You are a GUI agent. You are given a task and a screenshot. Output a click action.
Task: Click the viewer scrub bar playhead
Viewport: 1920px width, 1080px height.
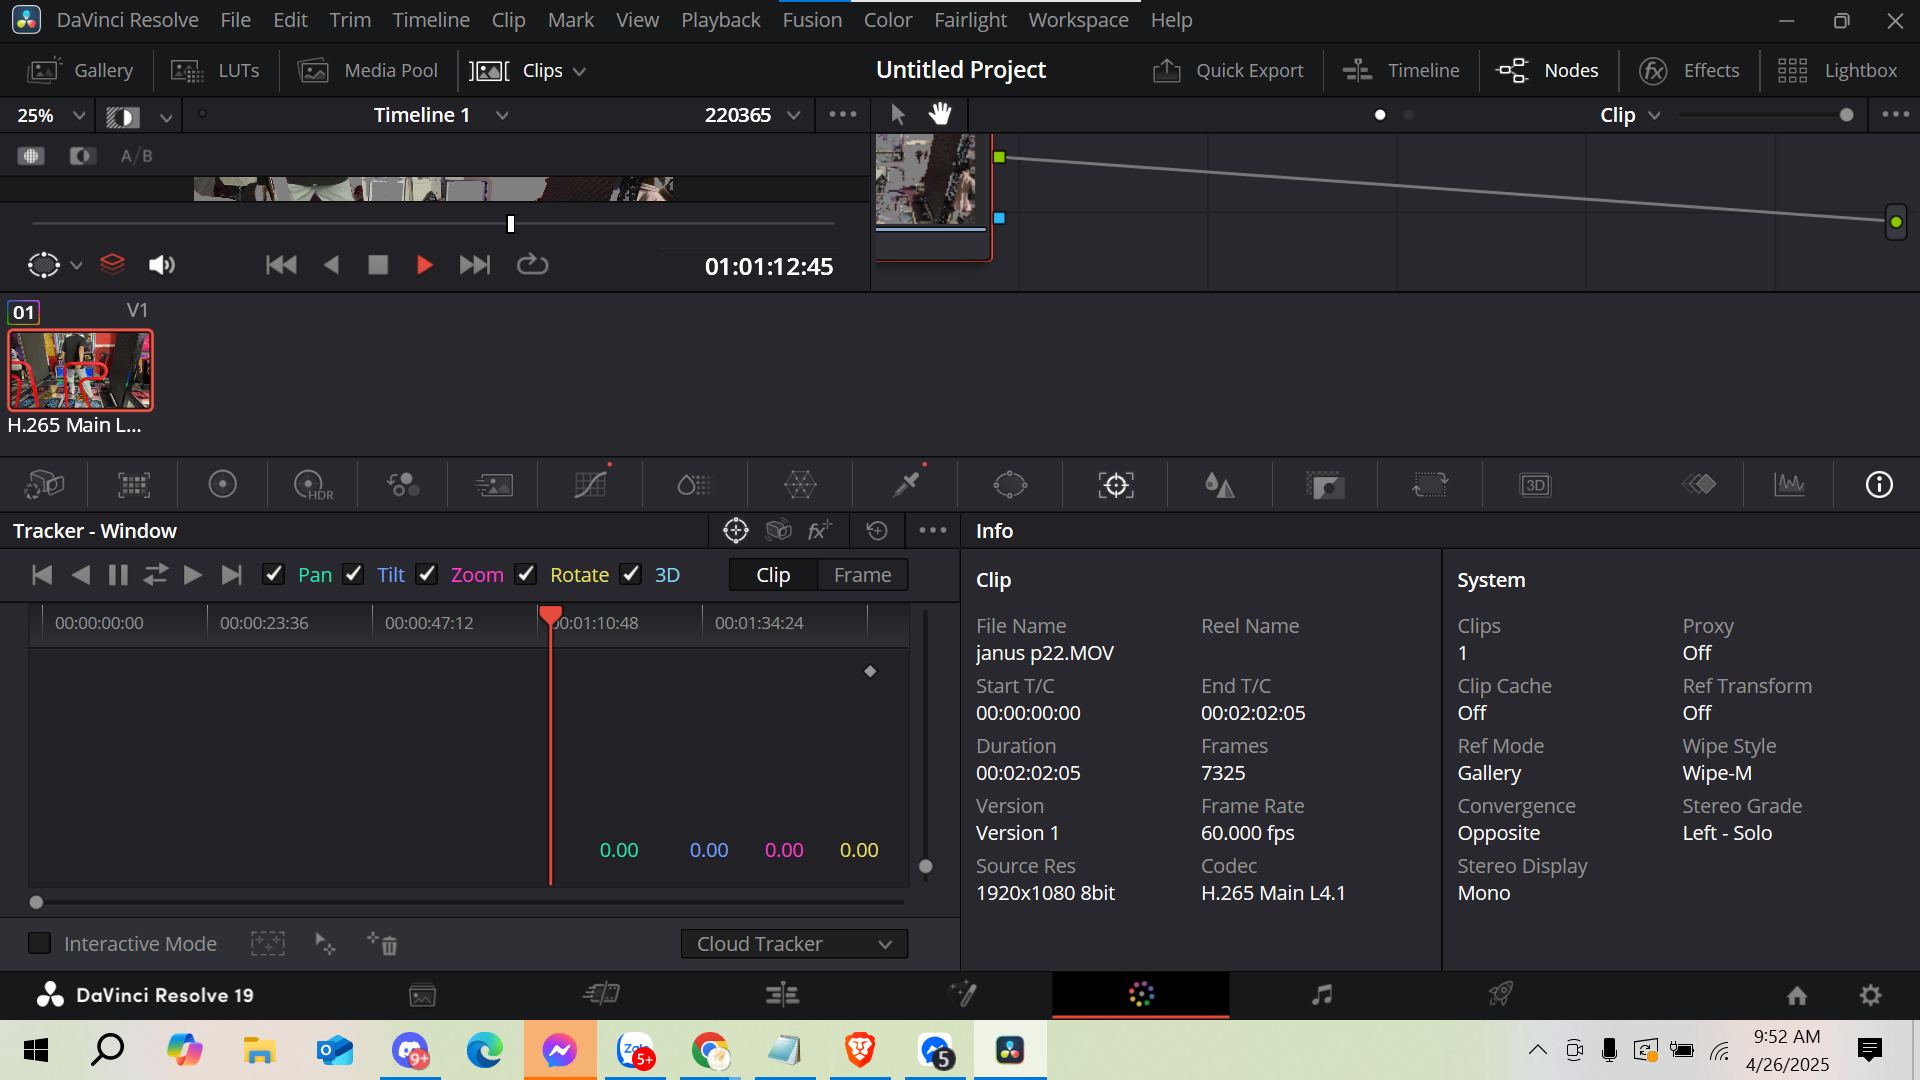[511, 224]
